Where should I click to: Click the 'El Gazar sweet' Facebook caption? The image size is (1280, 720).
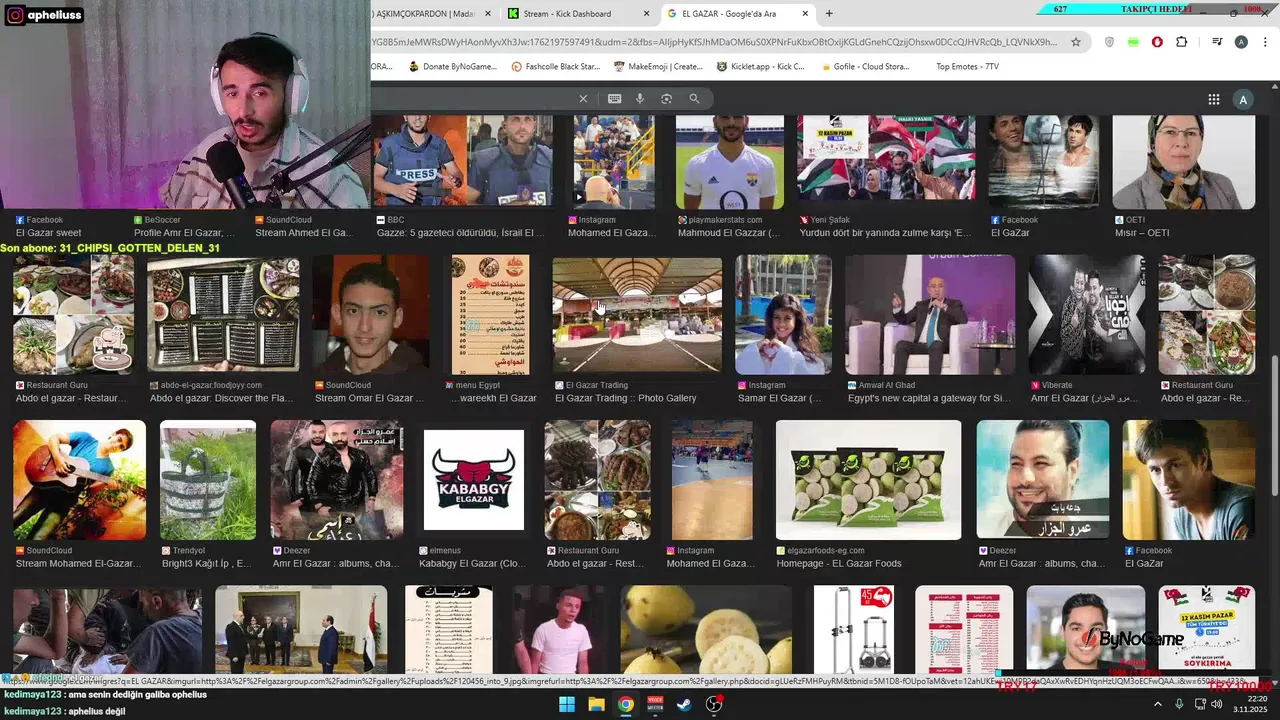coord(49,233)
